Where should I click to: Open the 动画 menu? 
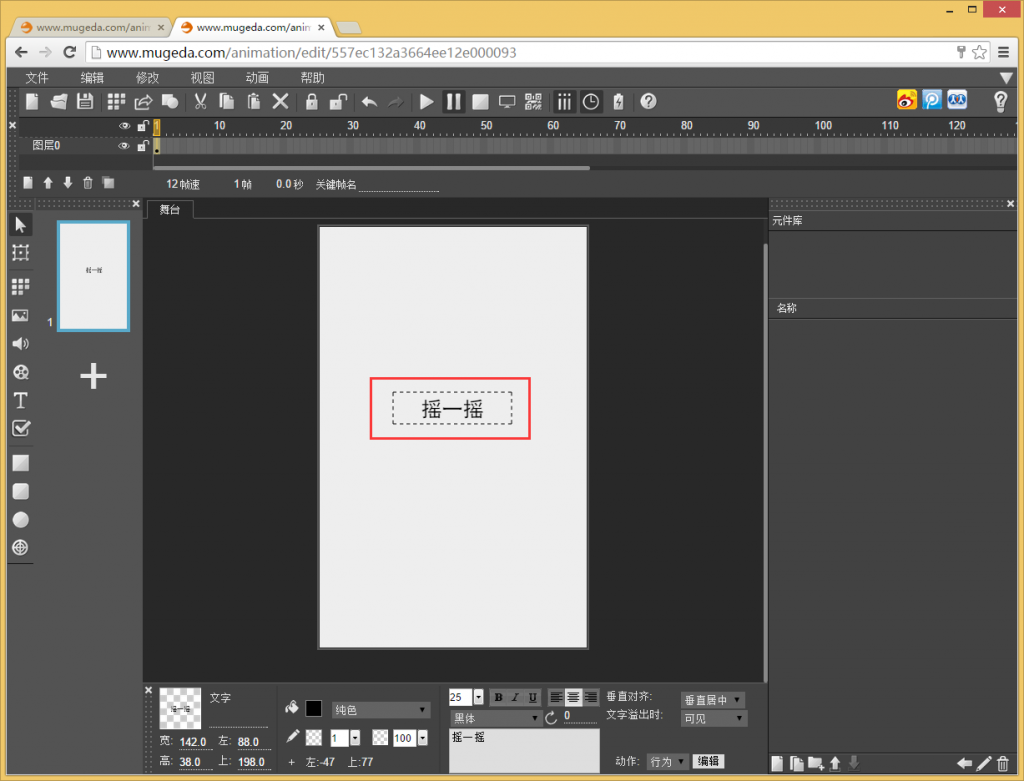tap(257, 78)
